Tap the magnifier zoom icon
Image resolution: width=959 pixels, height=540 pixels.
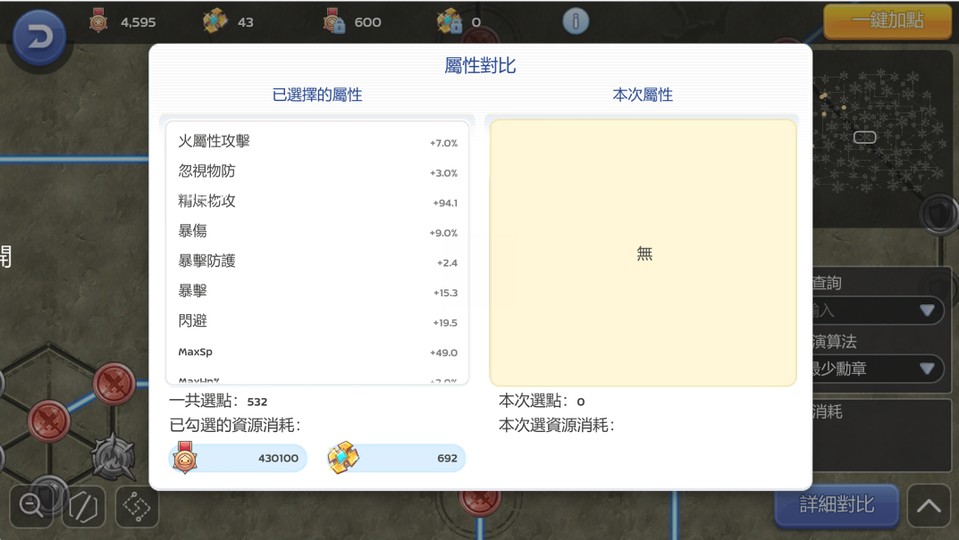[31, 506]
